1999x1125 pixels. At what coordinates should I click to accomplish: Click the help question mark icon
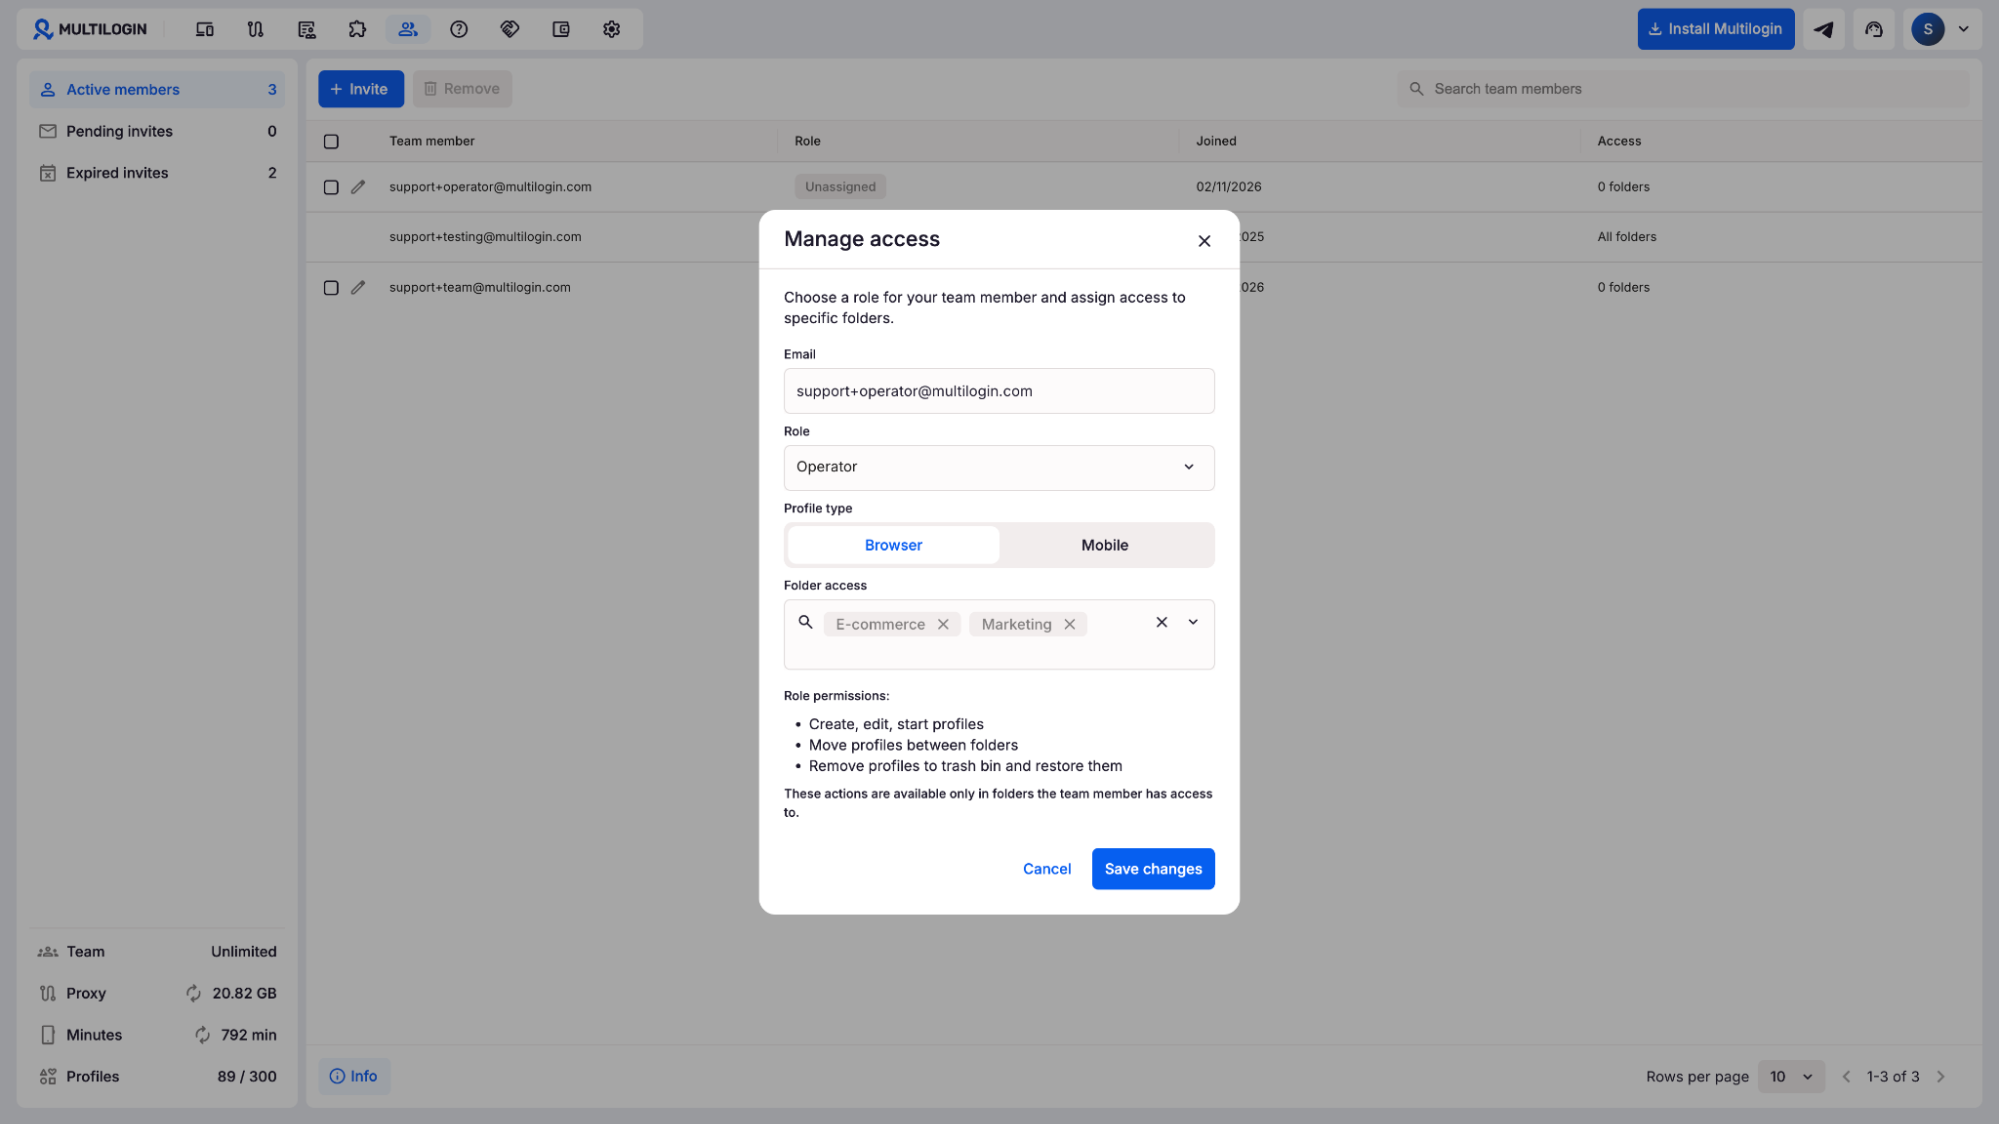pyautogui.click(x=459, y=29)
